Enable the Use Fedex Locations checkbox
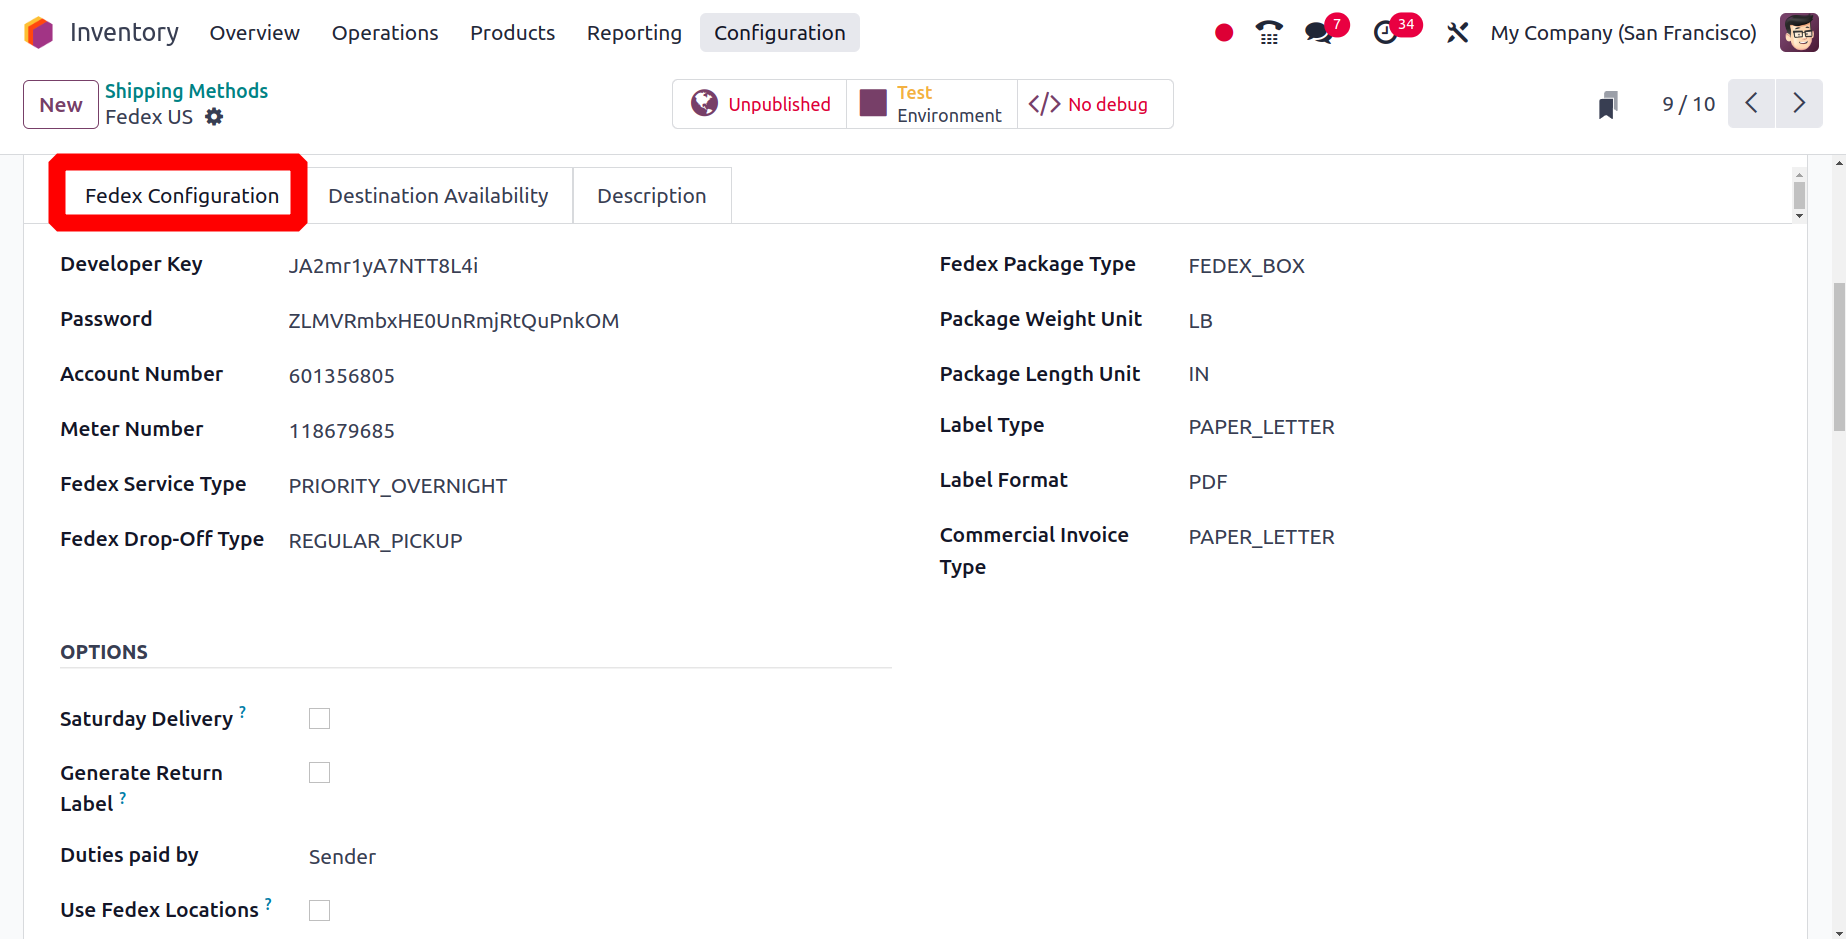 tap(319, 910)
